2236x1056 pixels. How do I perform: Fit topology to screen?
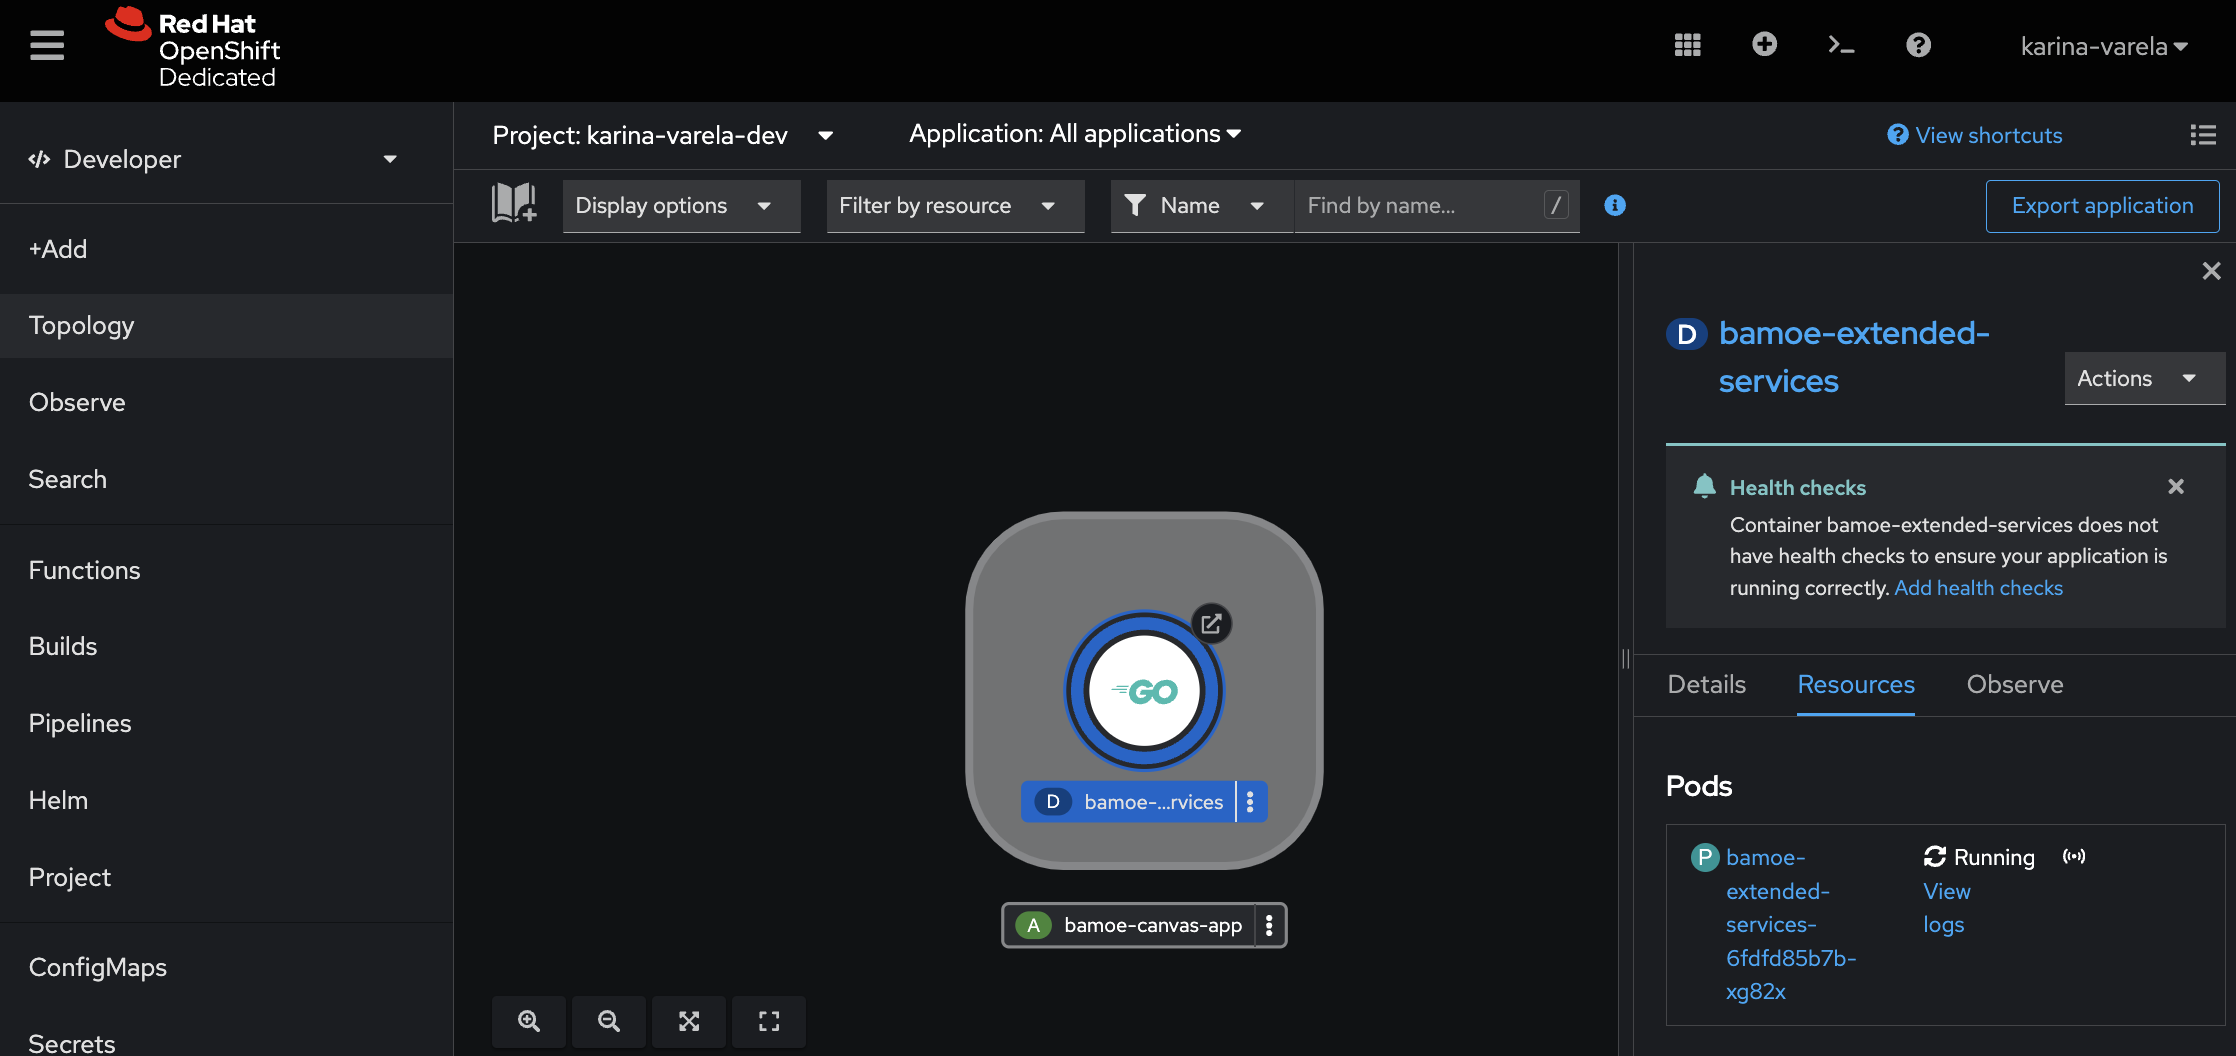pyautogui.click(x=689, y=1021)
